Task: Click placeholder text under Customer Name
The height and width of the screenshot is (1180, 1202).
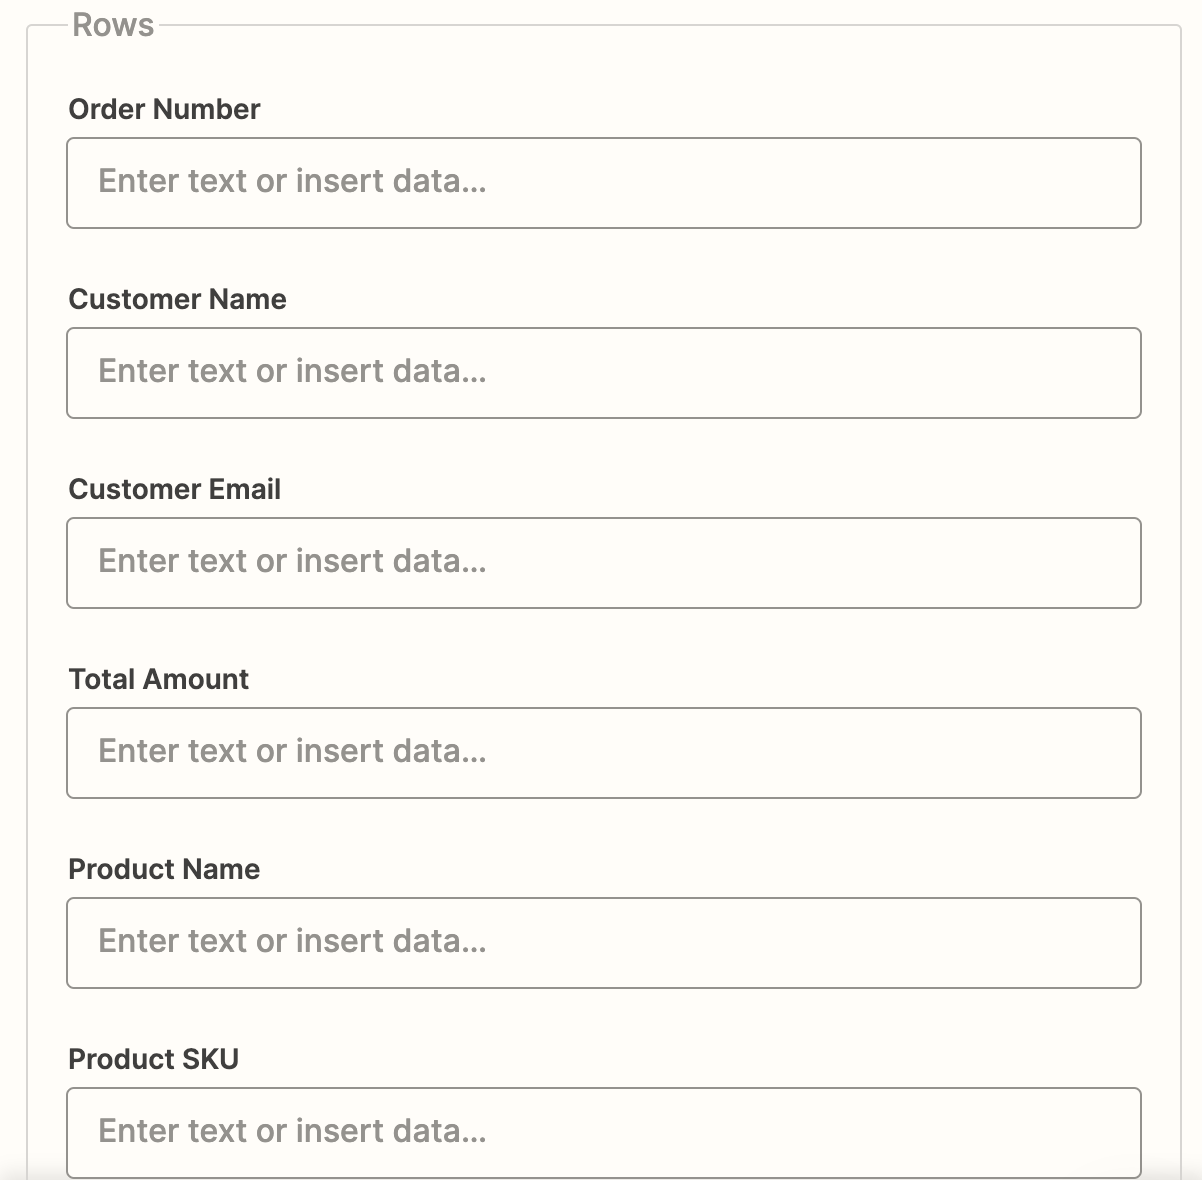Action: tap(292, 371)
